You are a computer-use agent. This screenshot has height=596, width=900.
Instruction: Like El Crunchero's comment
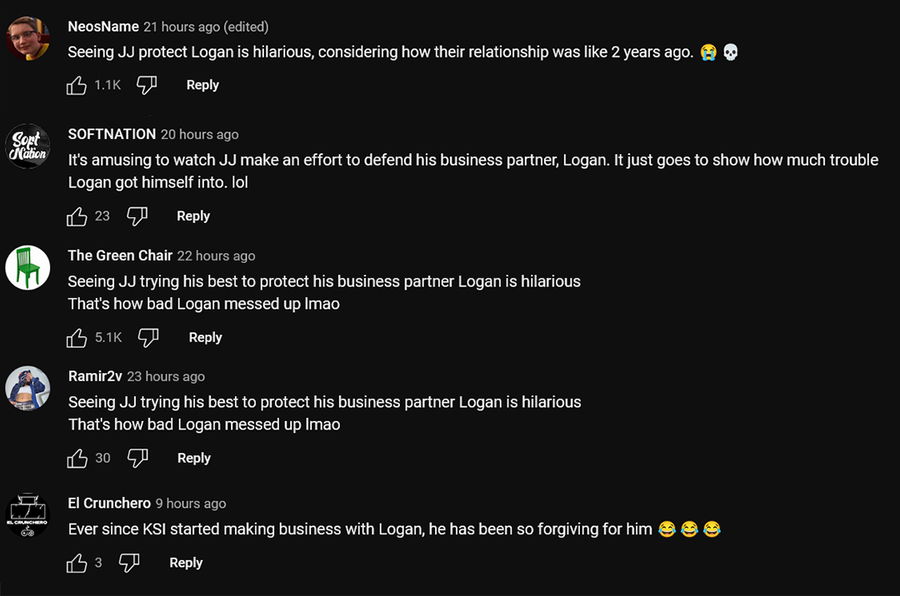point(77,564)
